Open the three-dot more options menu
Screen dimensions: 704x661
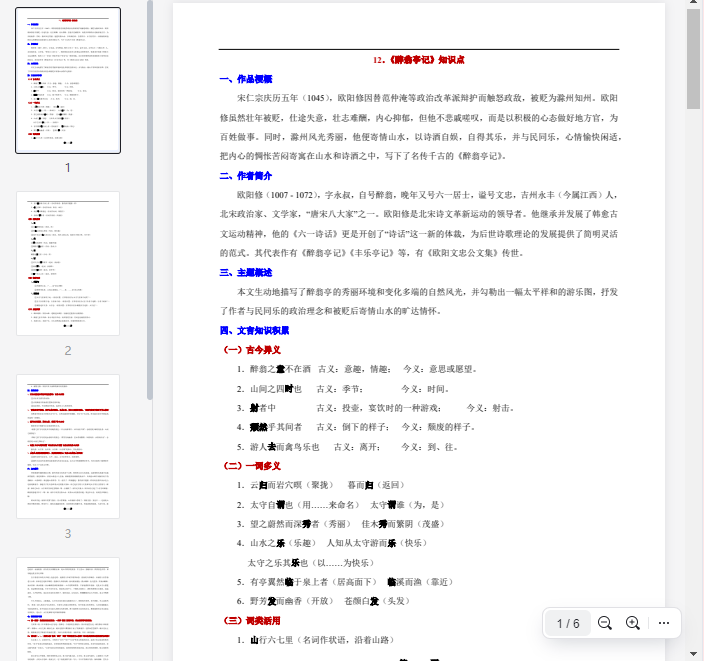pos(663,623)
